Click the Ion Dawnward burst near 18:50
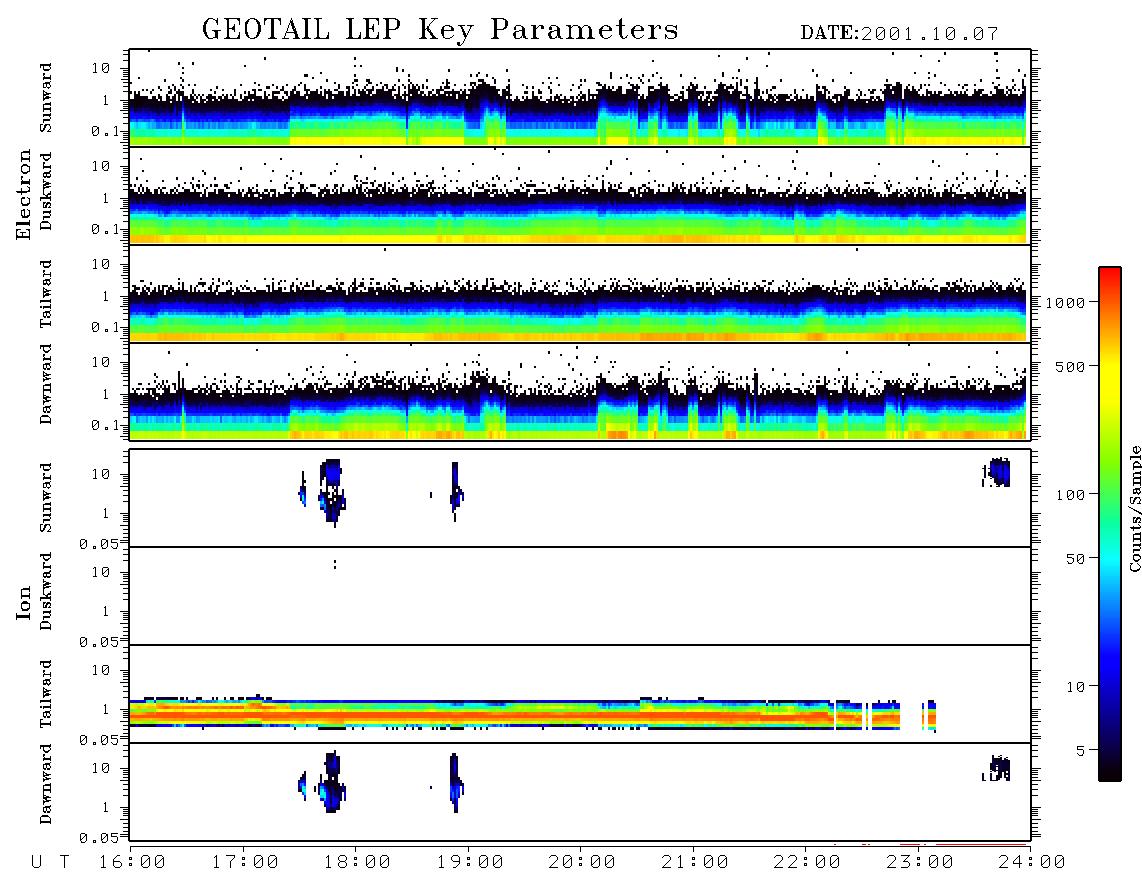 455,783
